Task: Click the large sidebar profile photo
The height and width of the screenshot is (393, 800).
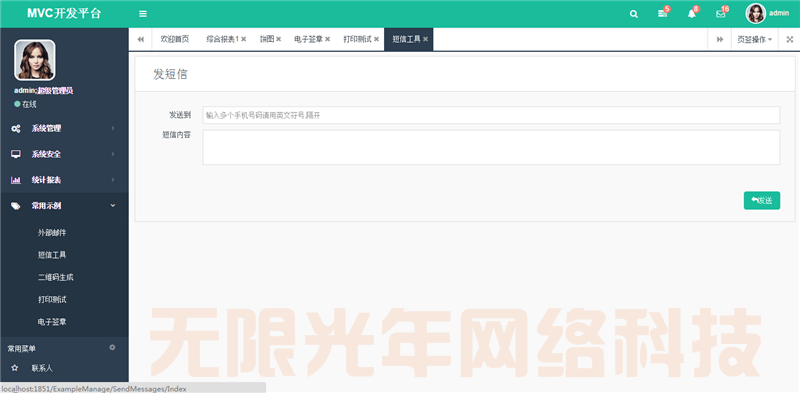Action: [x=35, y=60]
